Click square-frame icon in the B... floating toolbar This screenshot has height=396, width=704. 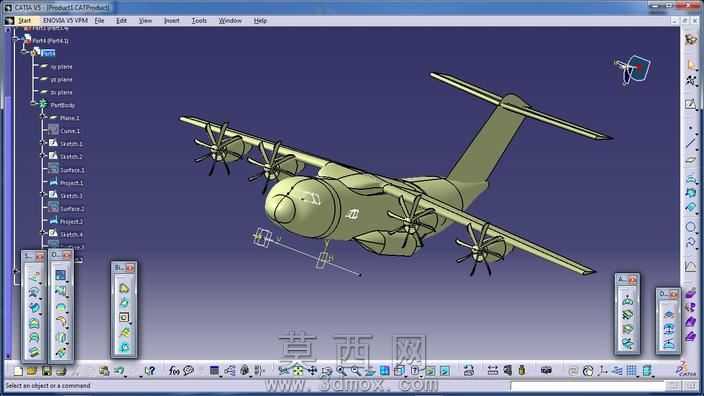click(x=124, y=317)
